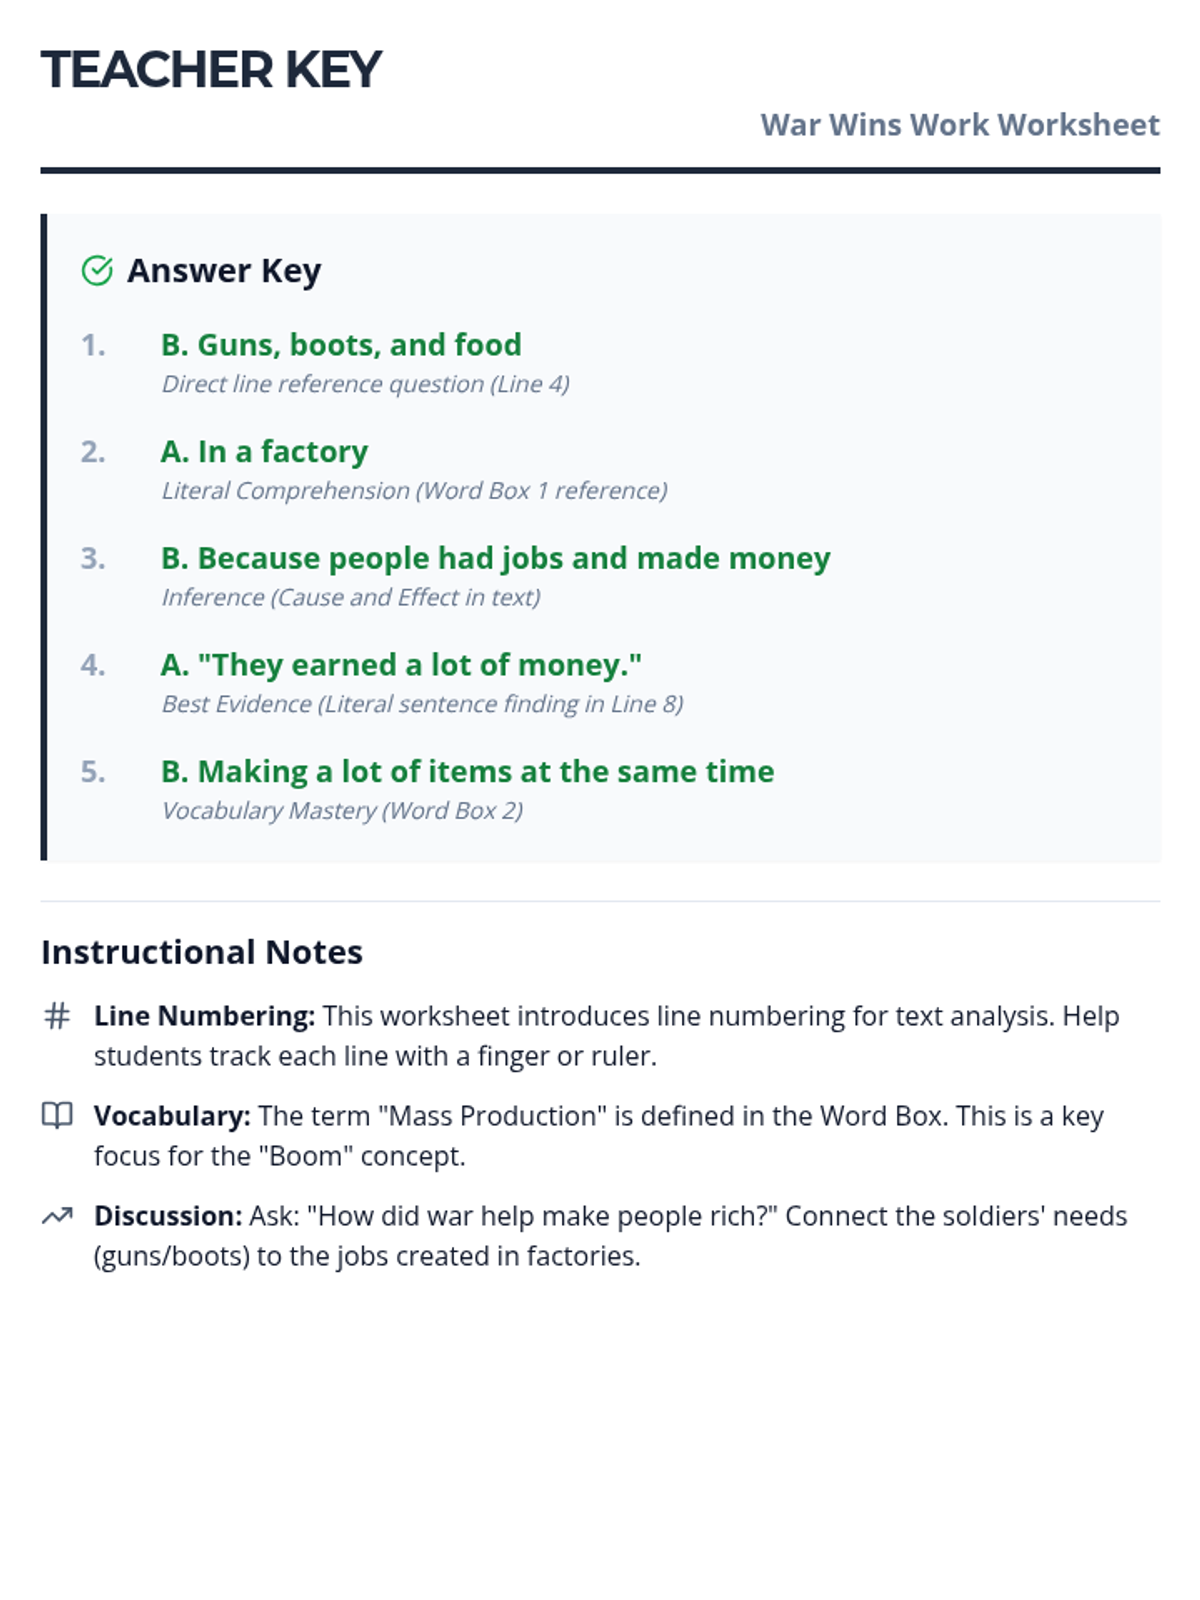Click the Vocabulary Mastery explanation note
The height and width of the screenshot is (1600, 1200).
pyautogui.click(x=342, y=811)
